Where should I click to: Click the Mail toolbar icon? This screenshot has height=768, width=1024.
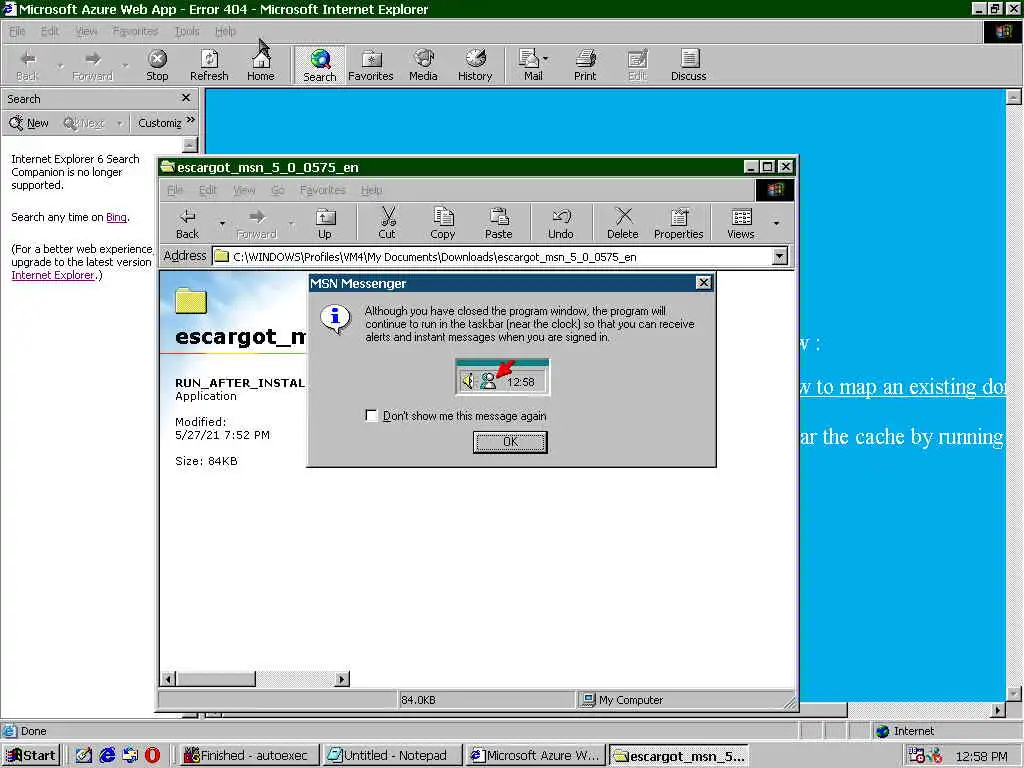click(x=530, y=65)
